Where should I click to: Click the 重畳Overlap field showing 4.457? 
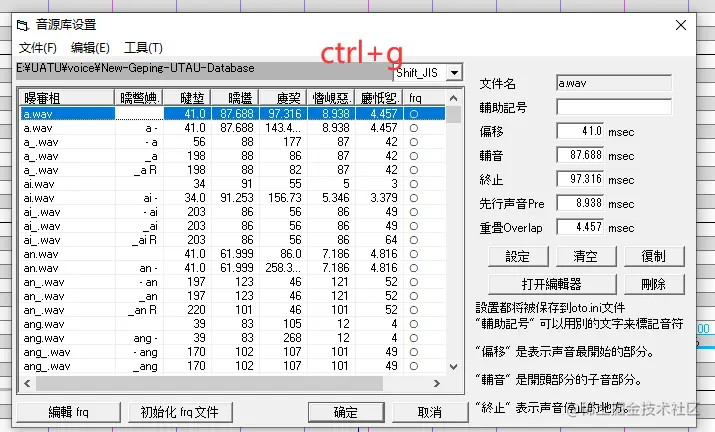pyautogui.click(x=580, y=227)
